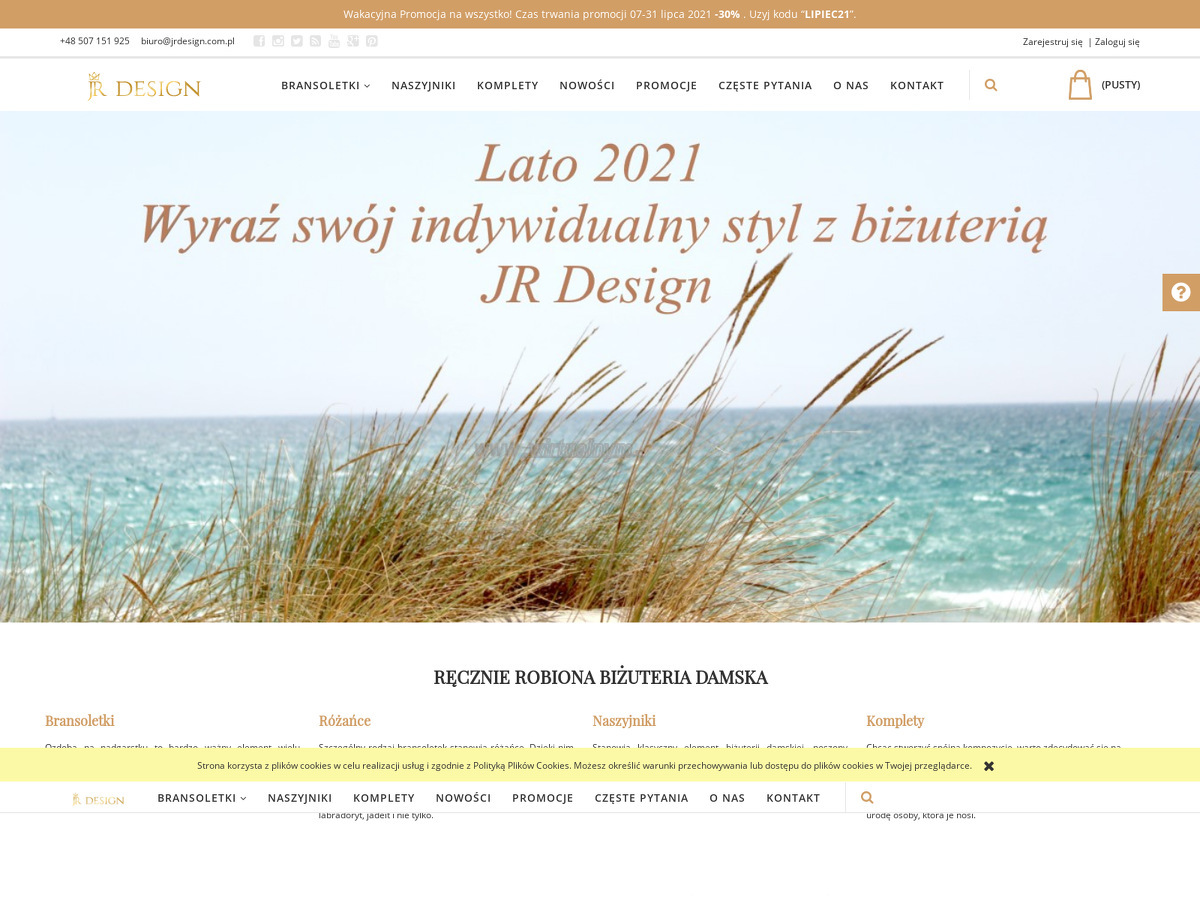1200x899 pixels.
Task: Open Kontakt in the main menu
Action: (x=917, y=86)
